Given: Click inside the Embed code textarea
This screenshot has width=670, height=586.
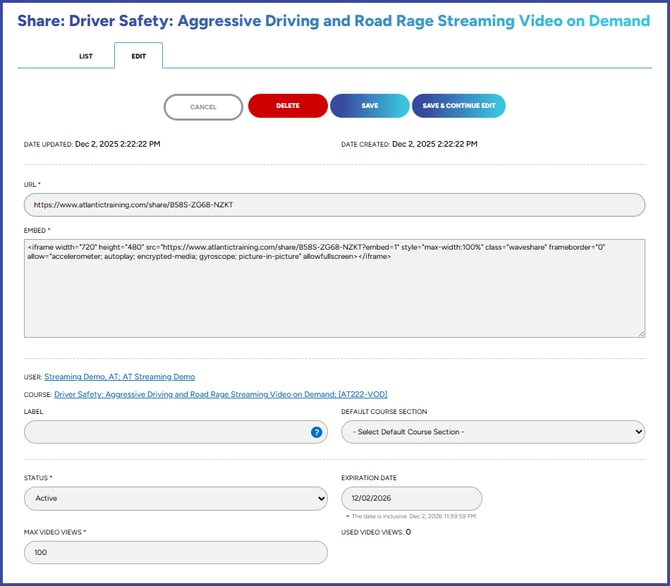Looking at the screenshot, I should point(334,288).
